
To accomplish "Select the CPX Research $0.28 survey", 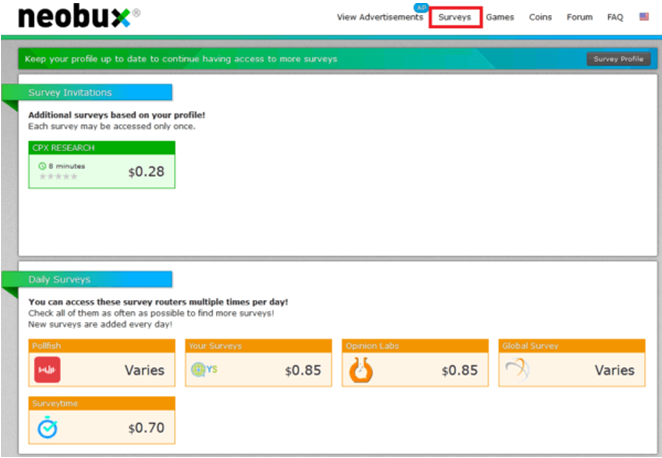I will 102,165.
